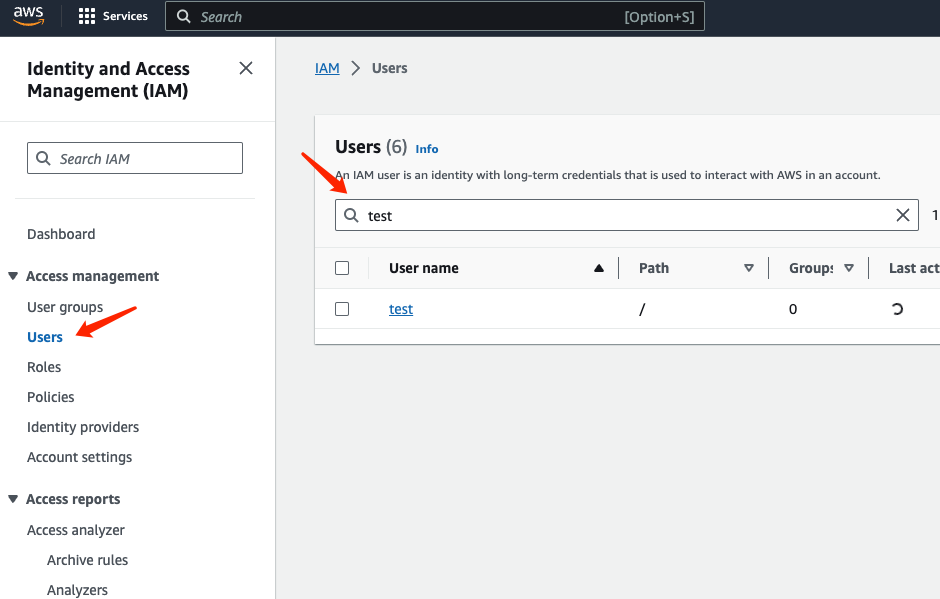940x599 pixels.
Task: Sort by Groups column arrow
Action: (x=849, y=268)
